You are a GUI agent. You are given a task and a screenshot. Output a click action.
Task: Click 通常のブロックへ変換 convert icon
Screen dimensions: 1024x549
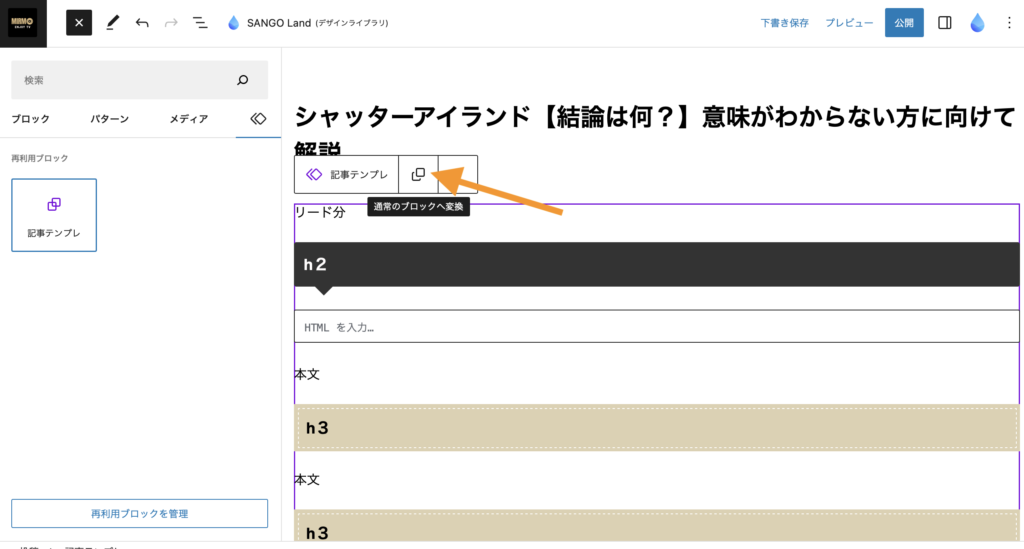pyautogui.click(x=418, y=174)
